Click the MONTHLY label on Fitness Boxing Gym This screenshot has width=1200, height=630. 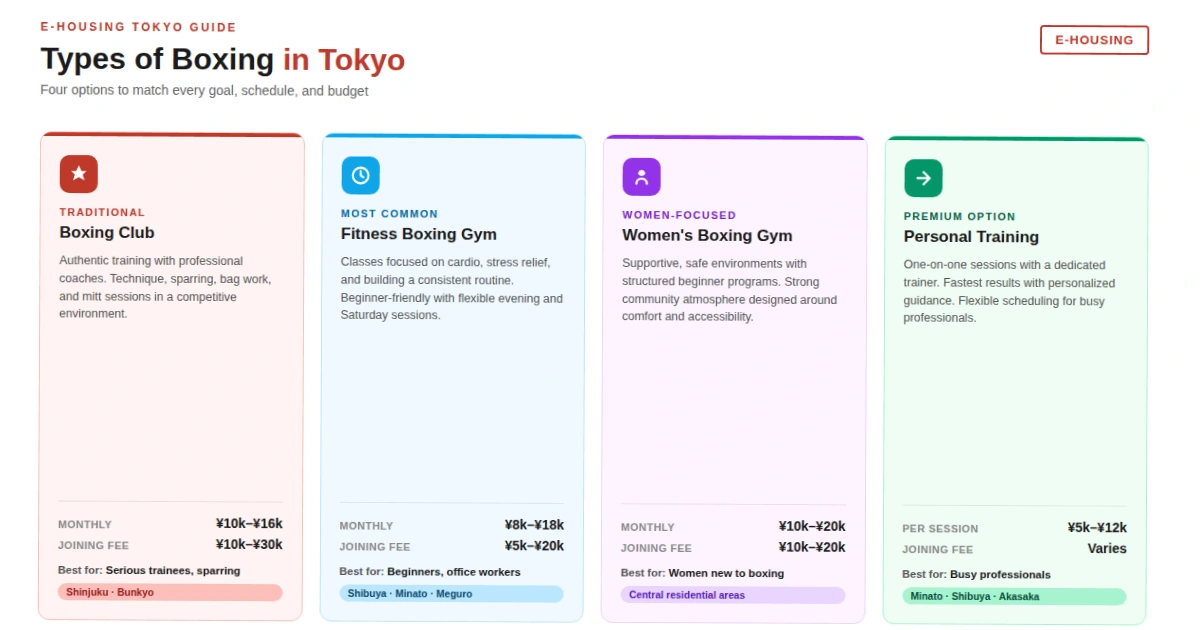pos(366,525)
